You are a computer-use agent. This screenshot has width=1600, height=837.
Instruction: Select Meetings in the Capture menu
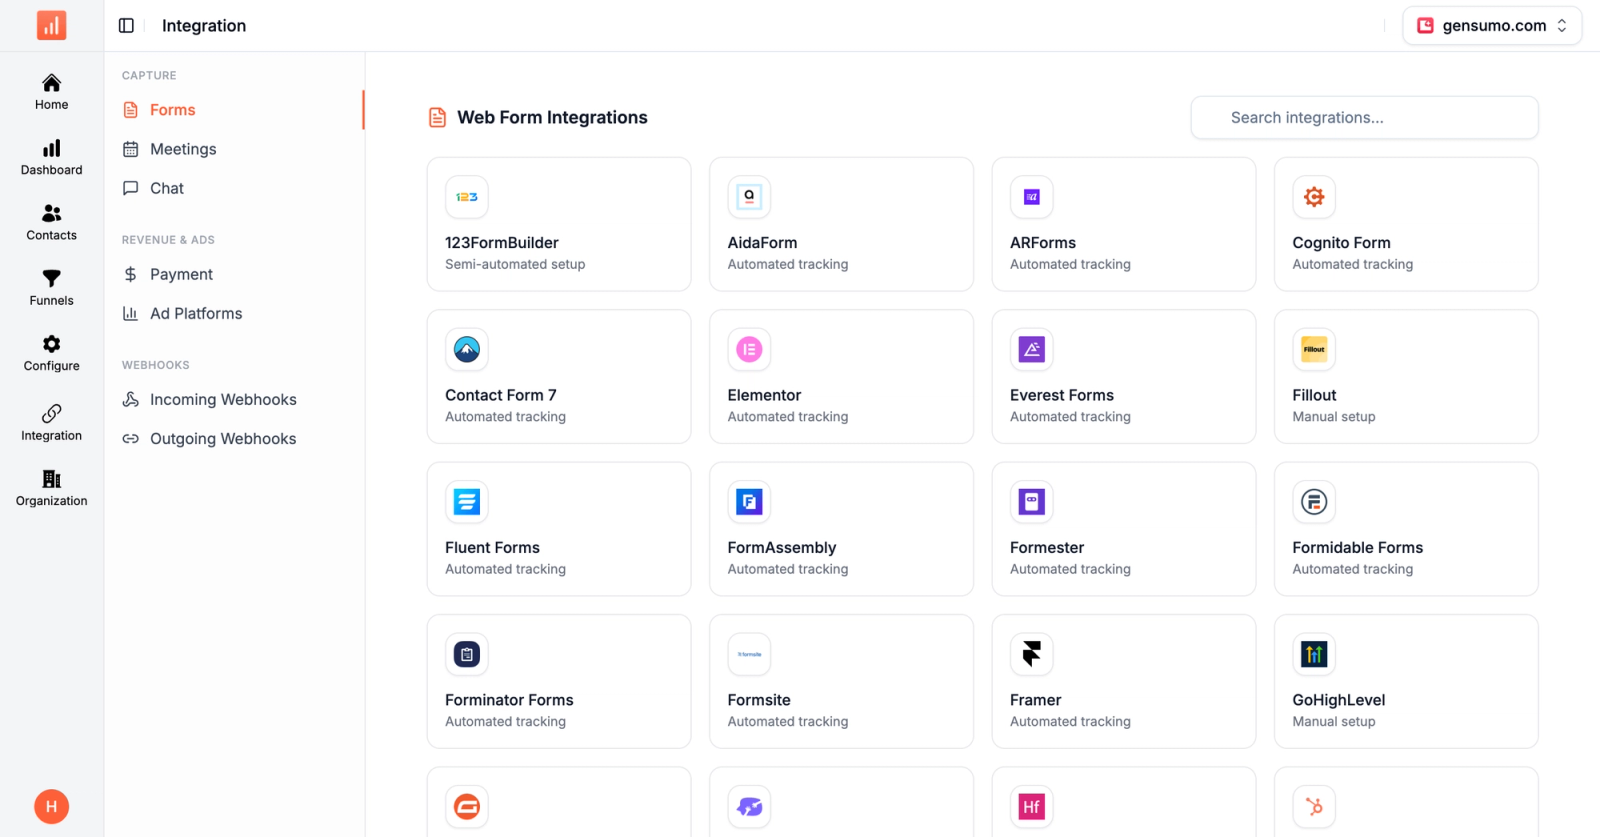click(x=235, y=149)
